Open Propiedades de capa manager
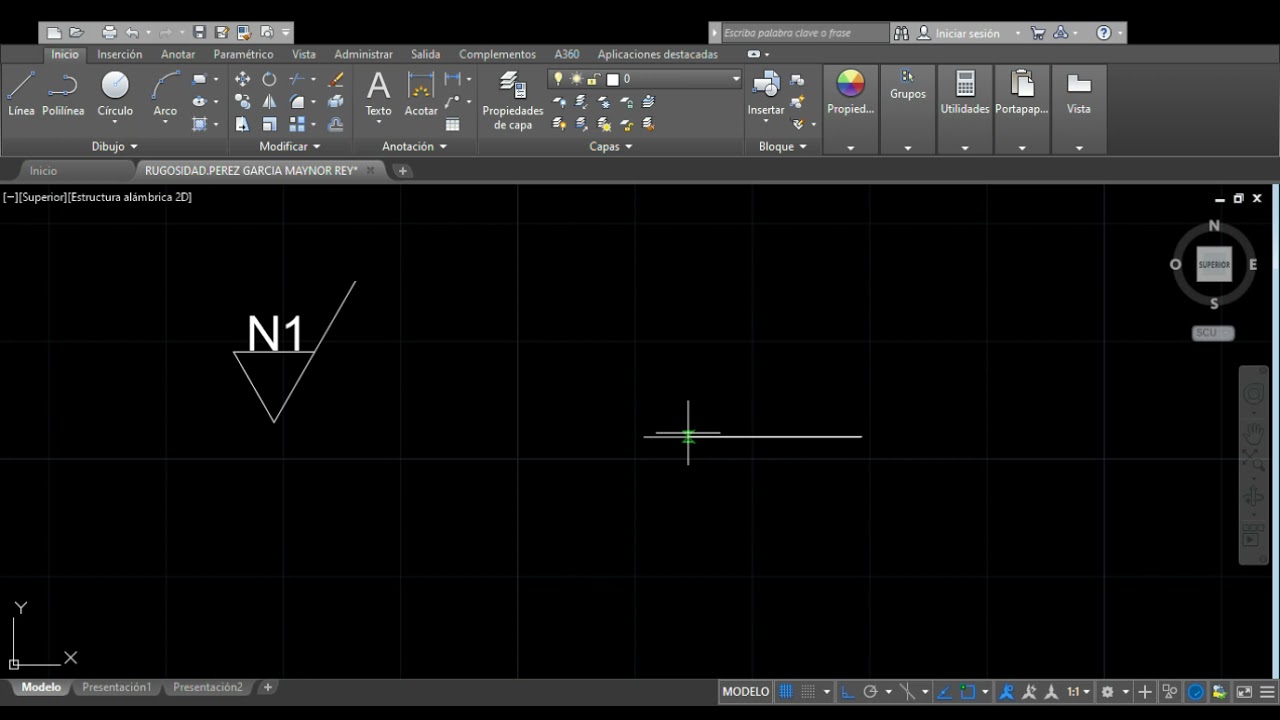Image resolution: width=1280 pixels, height=720 pixels. [x=512, y=100]
